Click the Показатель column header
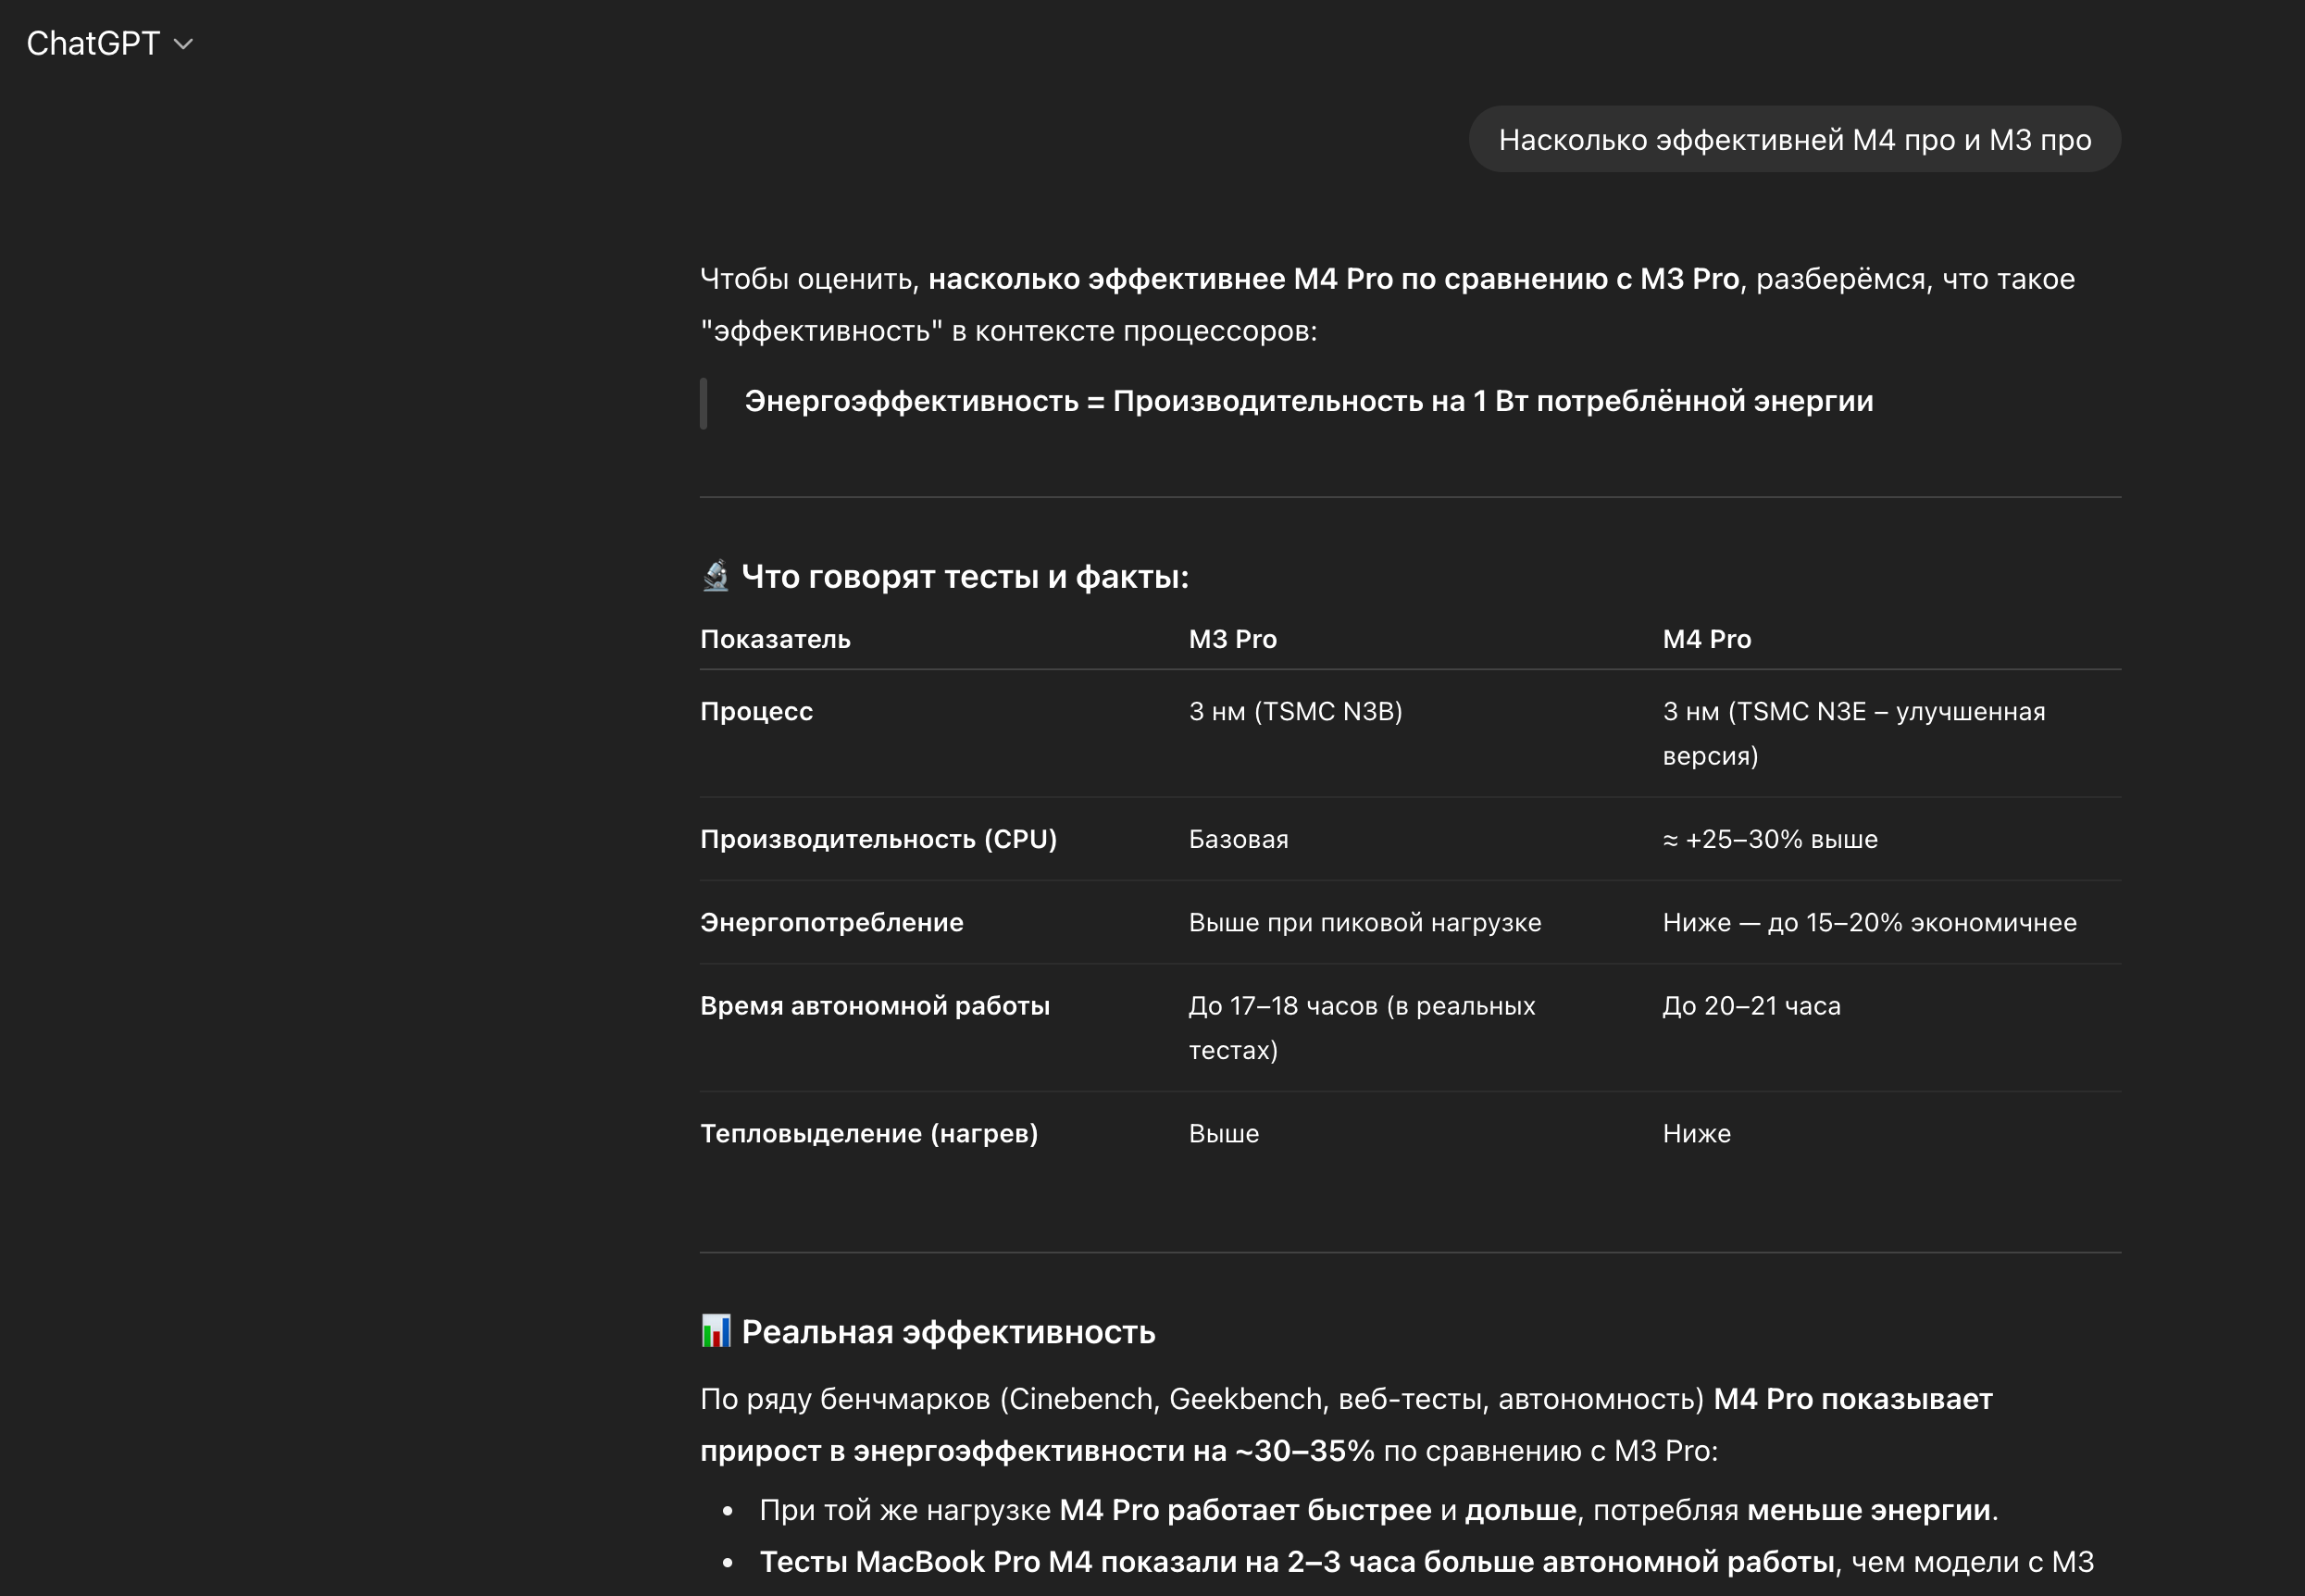 pos(775,639)
